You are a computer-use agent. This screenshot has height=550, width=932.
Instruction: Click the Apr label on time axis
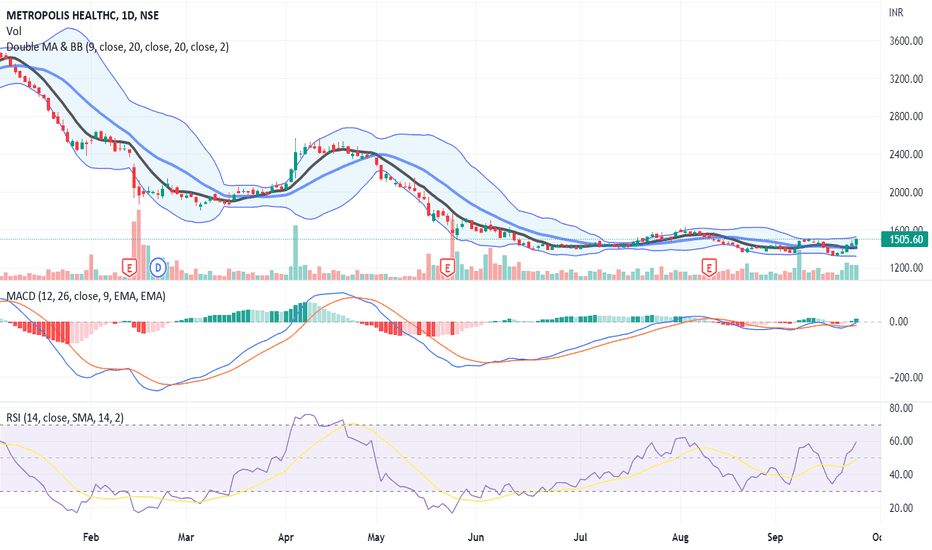[x=286, y=538]
